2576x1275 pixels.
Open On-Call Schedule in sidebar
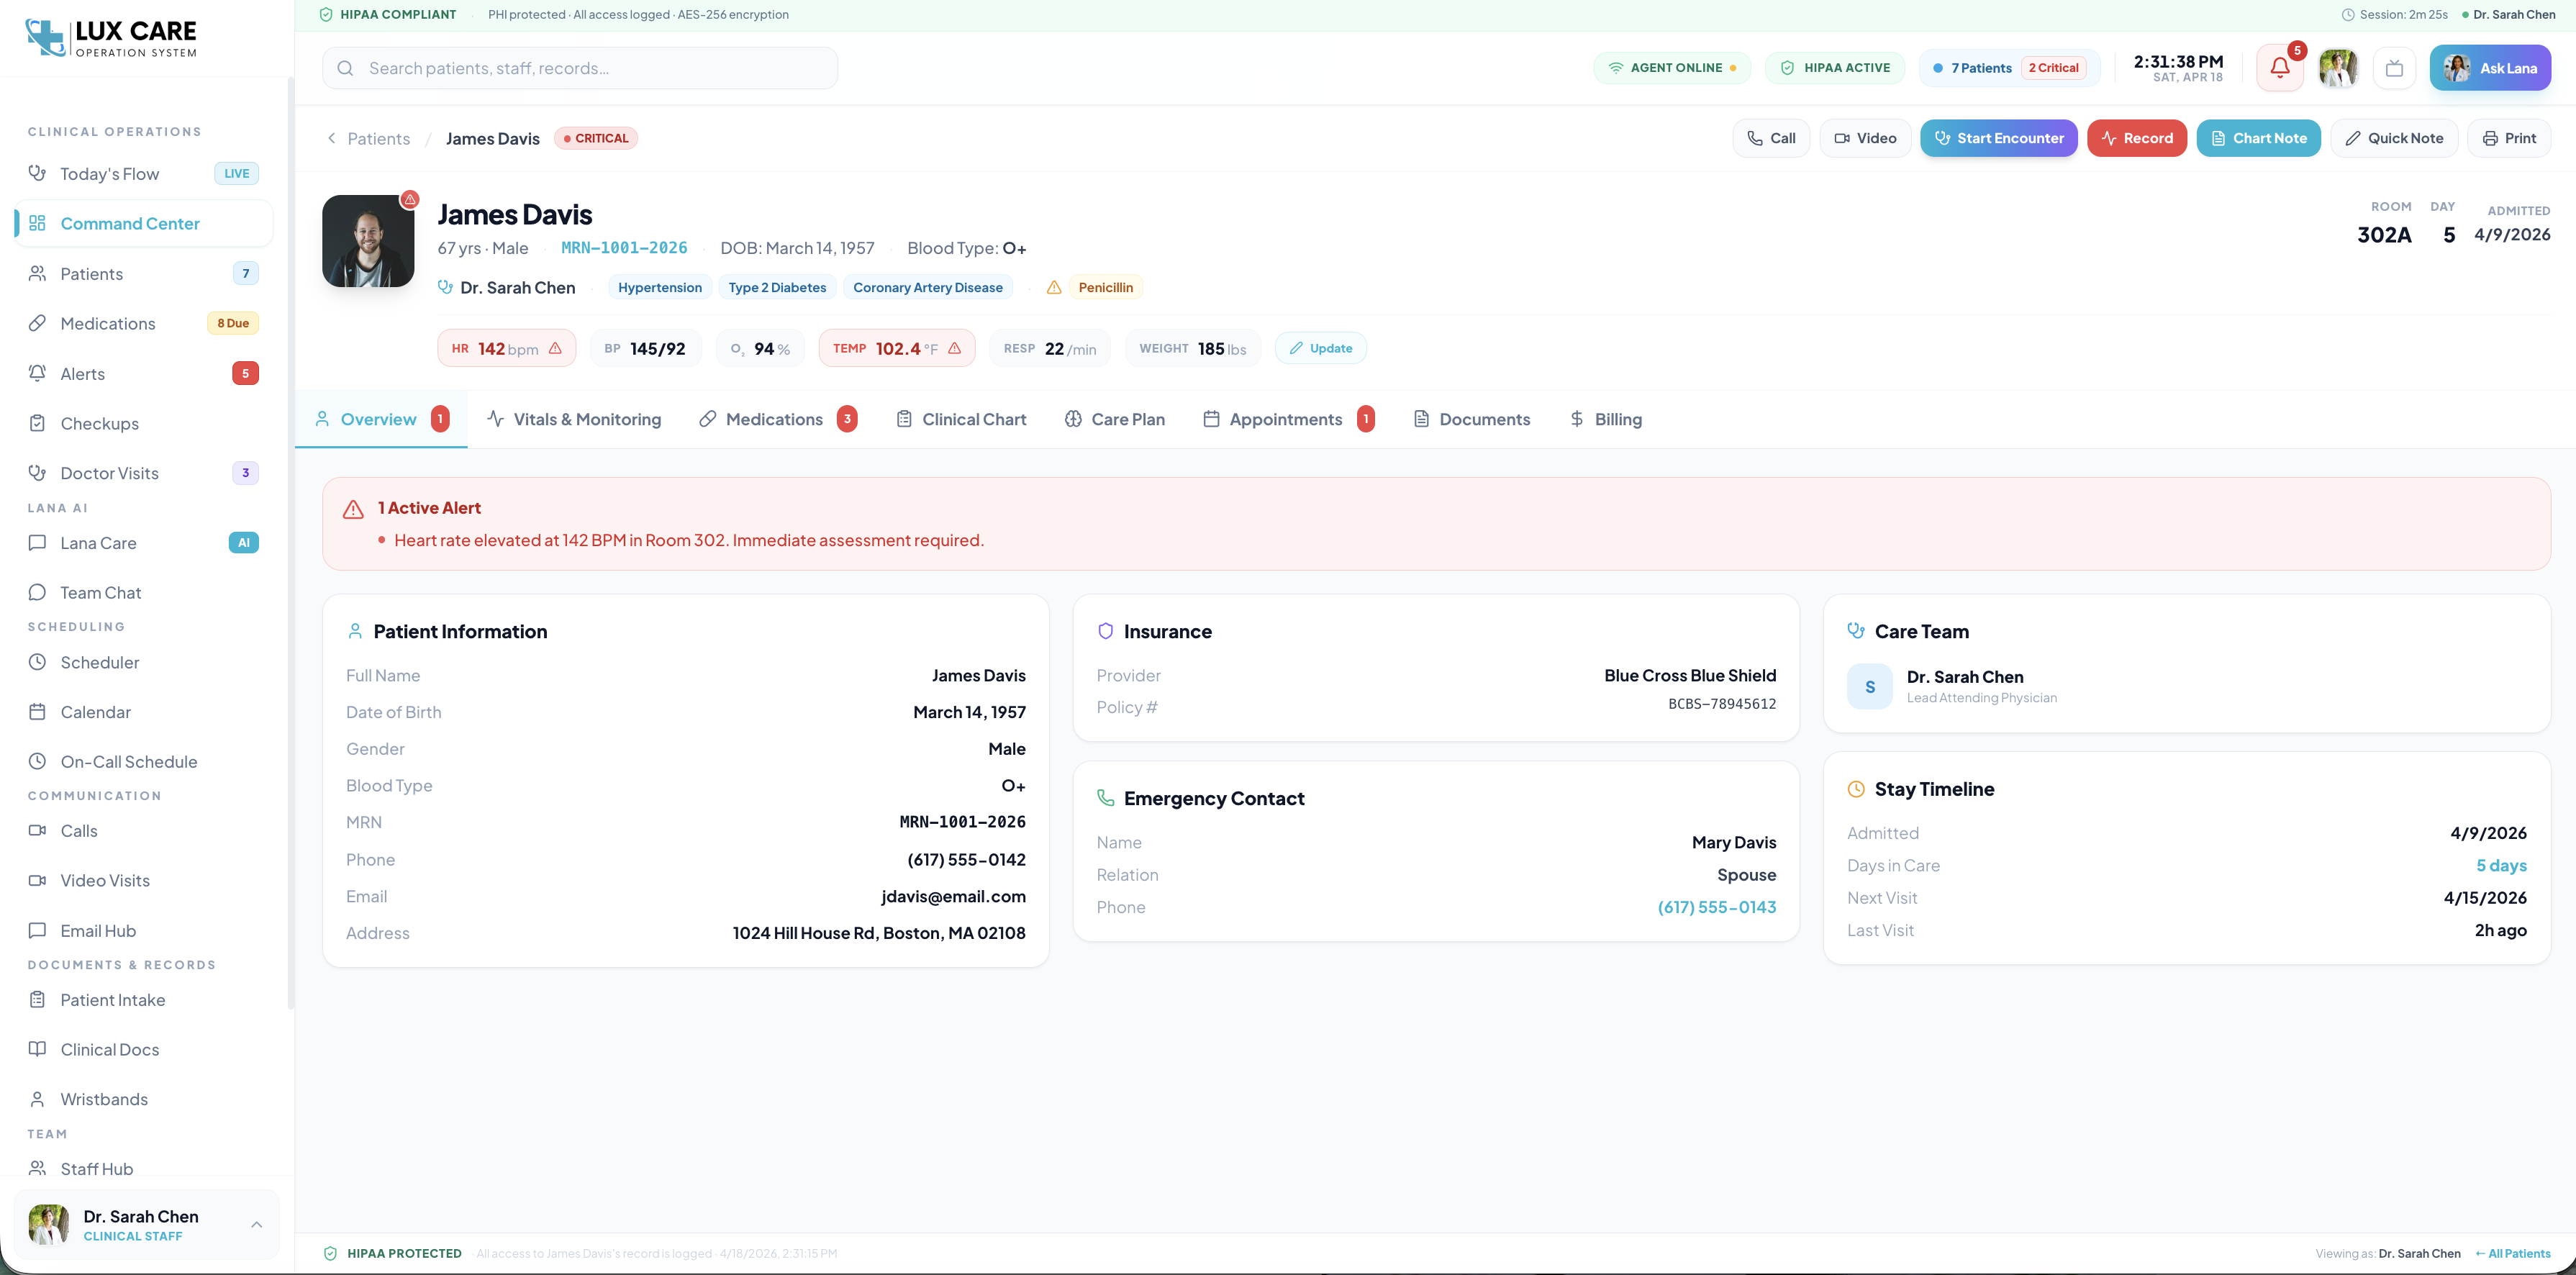coord(144,761)
